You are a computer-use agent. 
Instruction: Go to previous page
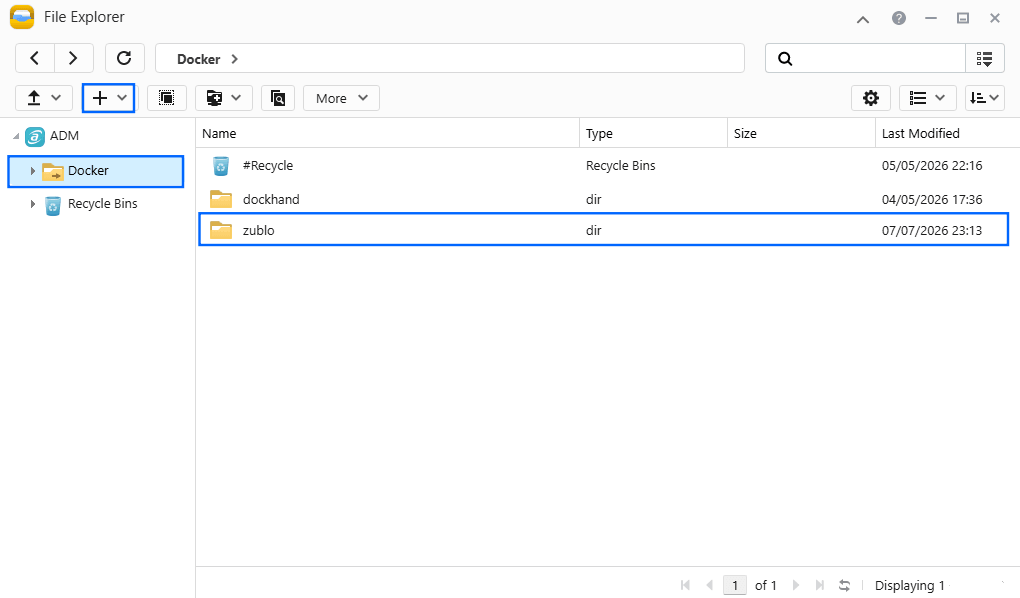[710, 585]
